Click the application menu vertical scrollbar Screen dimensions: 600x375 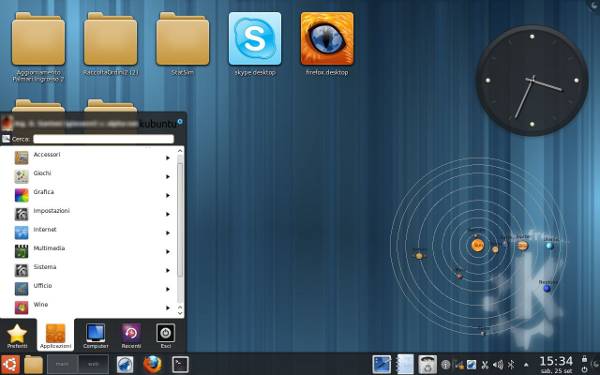click(x=180, y=233)
